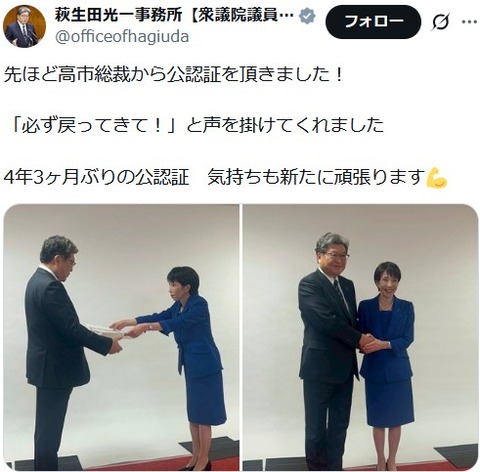Screen dimensions: 480x472
Task: Click the first line mentioning 高市総裁
Action: coord(173,75)
